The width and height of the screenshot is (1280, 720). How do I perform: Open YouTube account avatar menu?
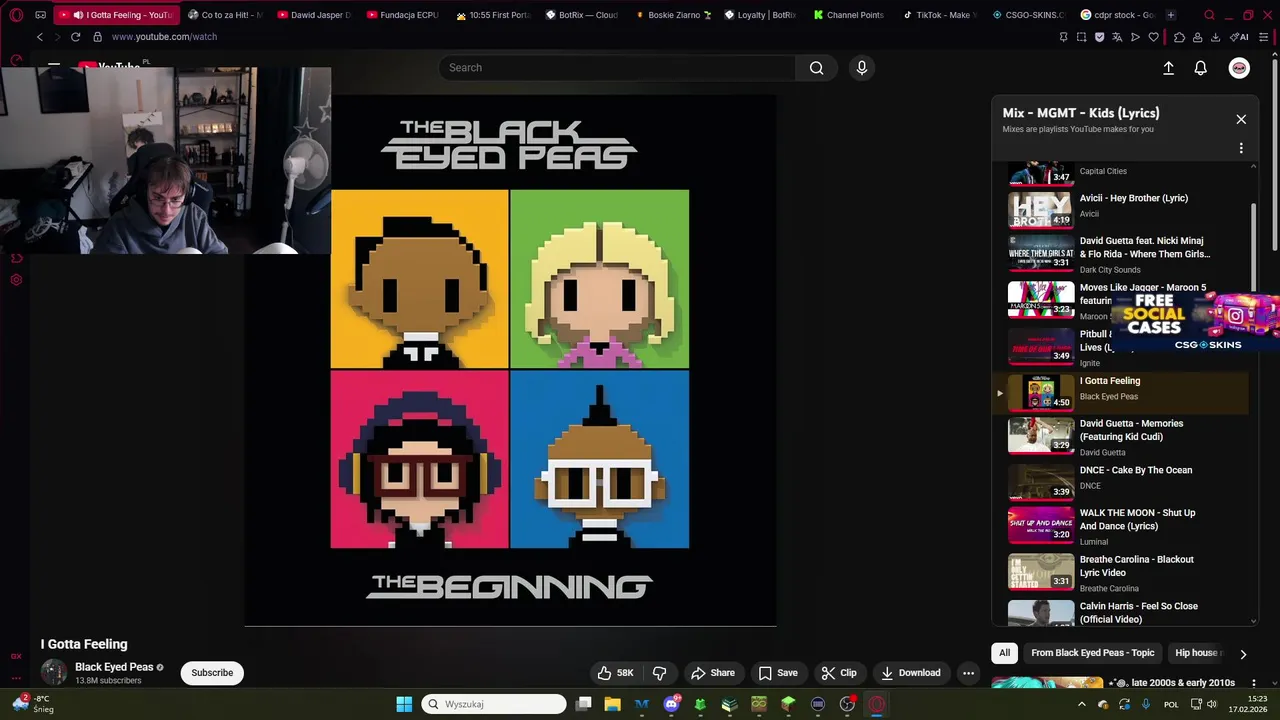tap(1239, 68)
